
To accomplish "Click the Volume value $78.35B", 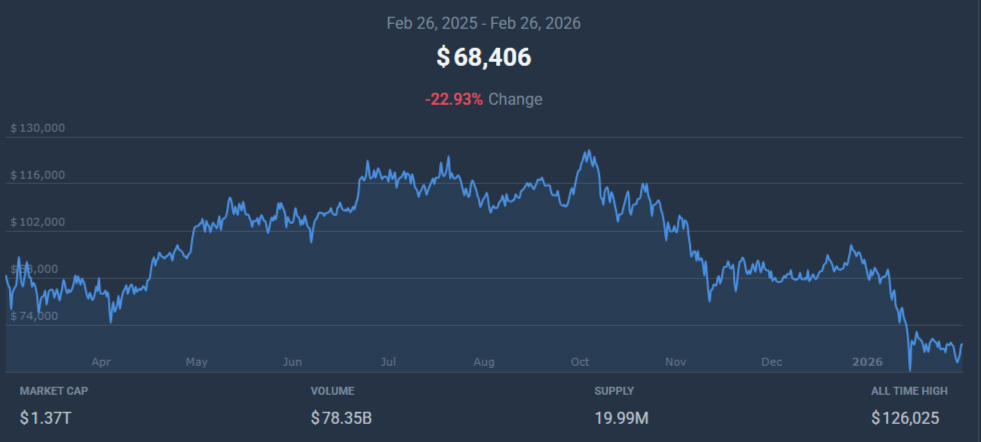I will click(341, 417).
